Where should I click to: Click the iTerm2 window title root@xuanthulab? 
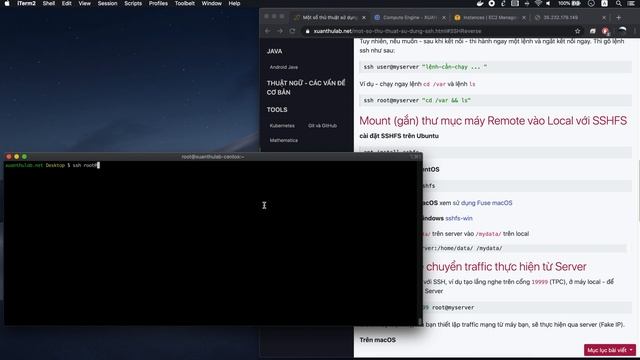[x=213, y=157]
